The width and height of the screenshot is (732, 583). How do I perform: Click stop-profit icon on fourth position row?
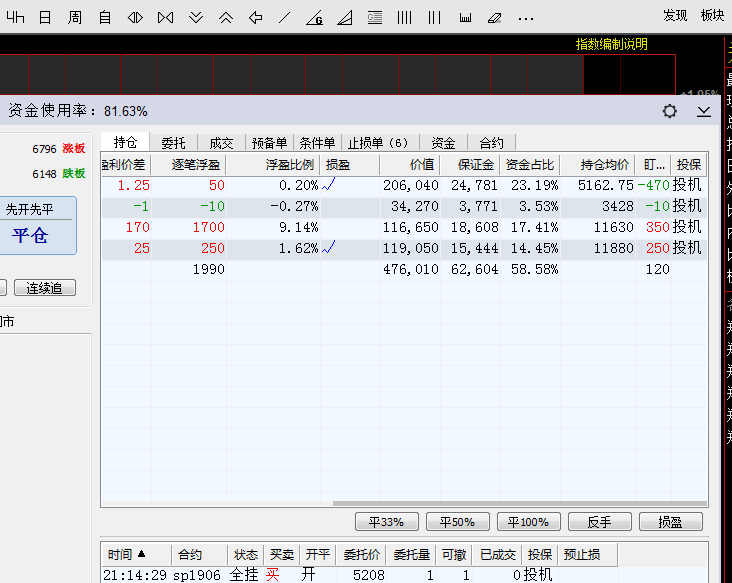(328, 247)
